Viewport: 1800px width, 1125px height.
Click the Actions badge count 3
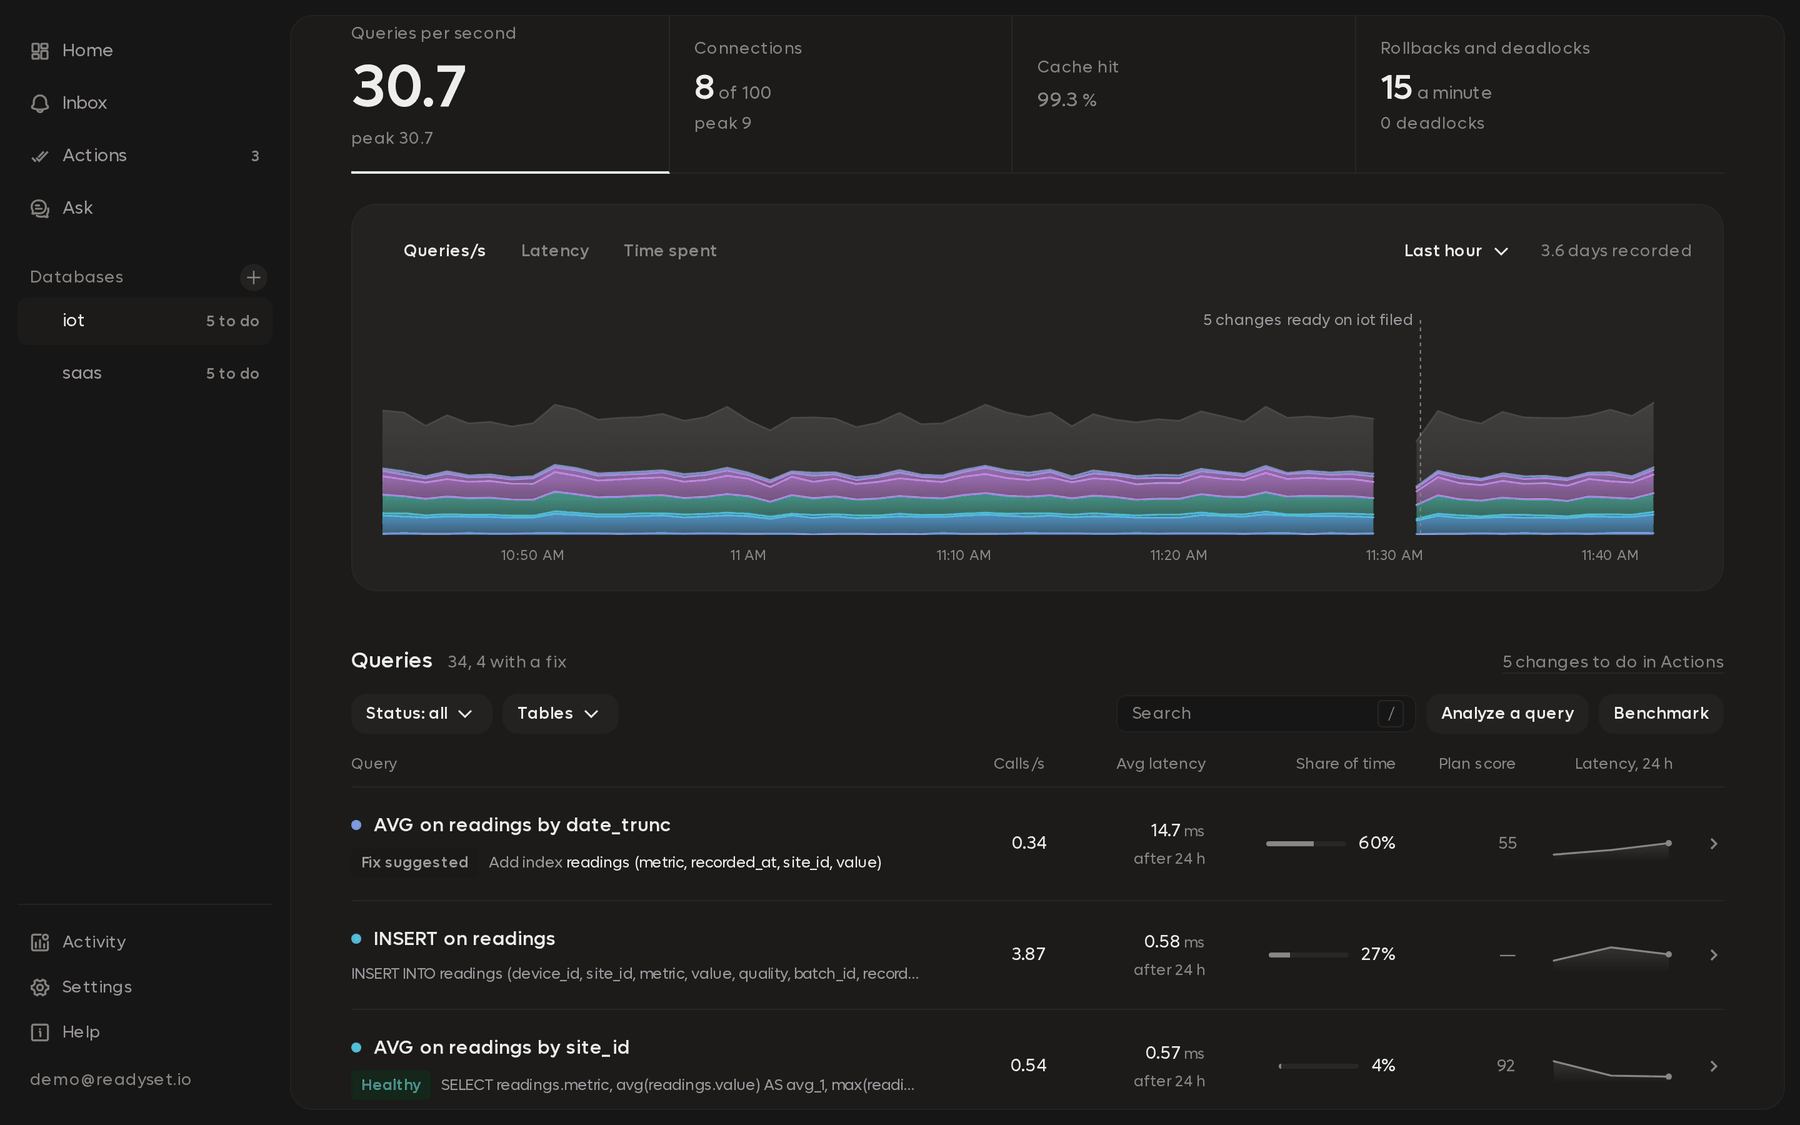click(255, 156)
